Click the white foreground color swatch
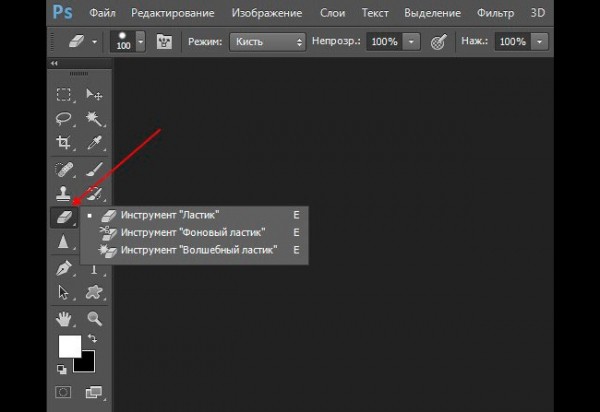The image size is (600, 412). tap(69, 347)
